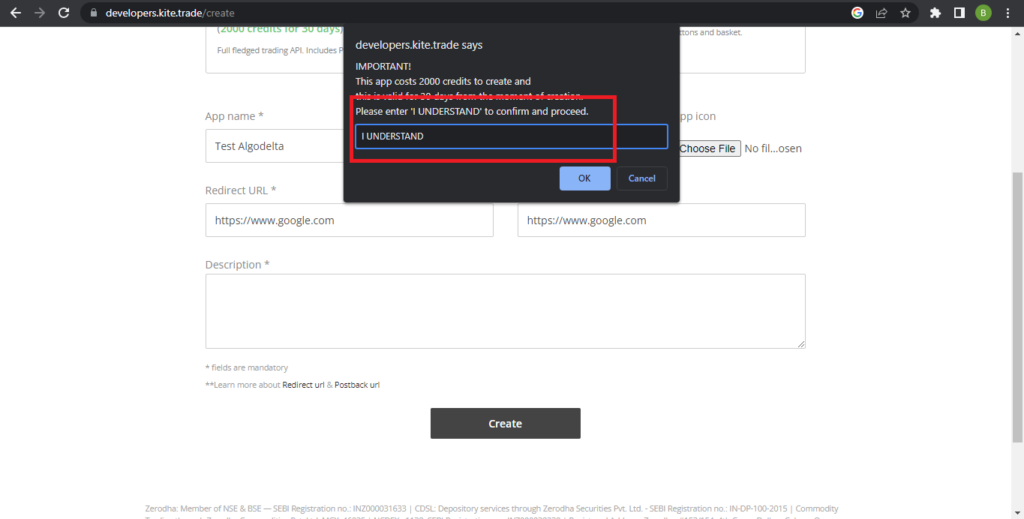Open the Redirect url help link
Image resolution: width=1024 pixels, height=519 pixels.
303,385
